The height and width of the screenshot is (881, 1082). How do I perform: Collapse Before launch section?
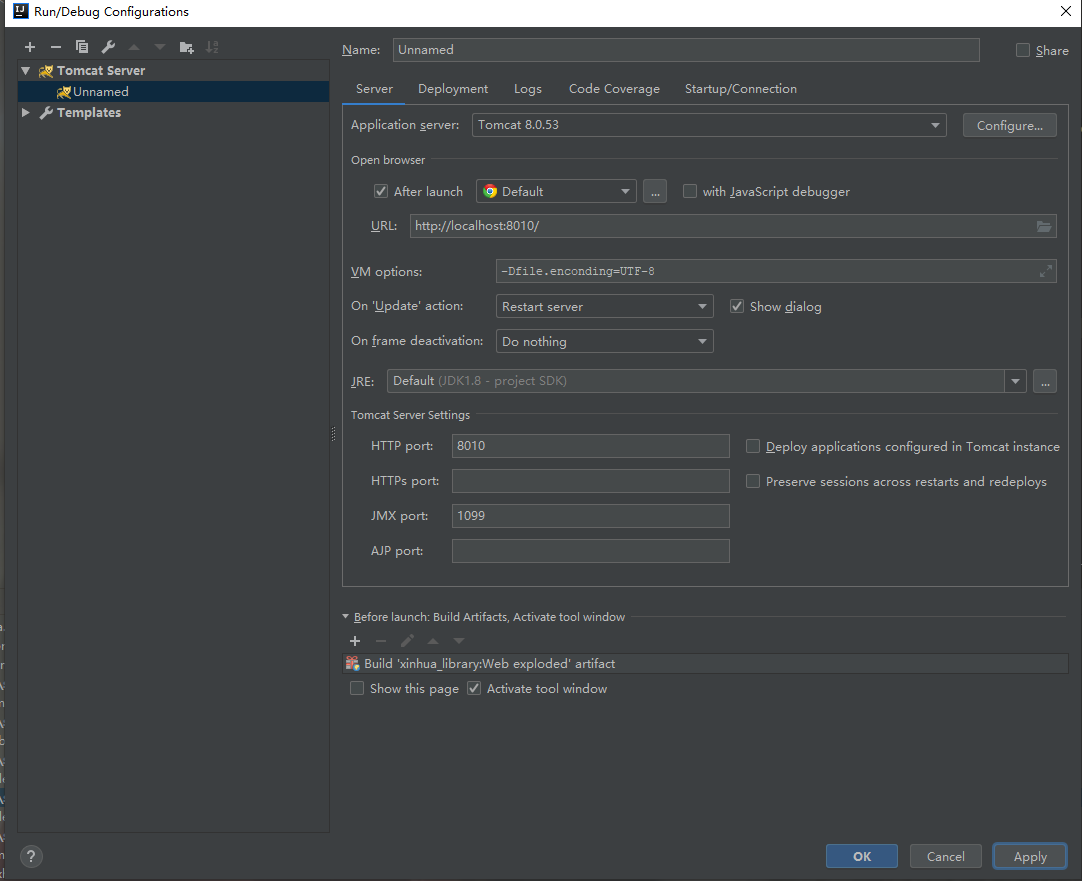[346, 617]
